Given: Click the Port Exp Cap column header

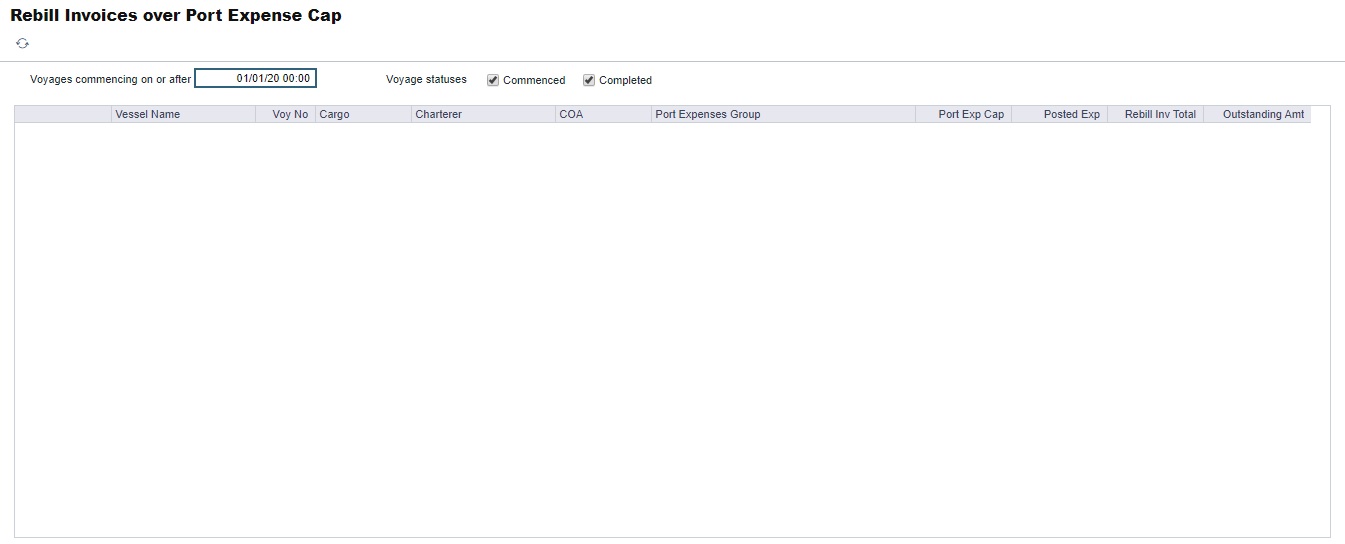Looking at the screenshot, I should [x=963, y=115].
